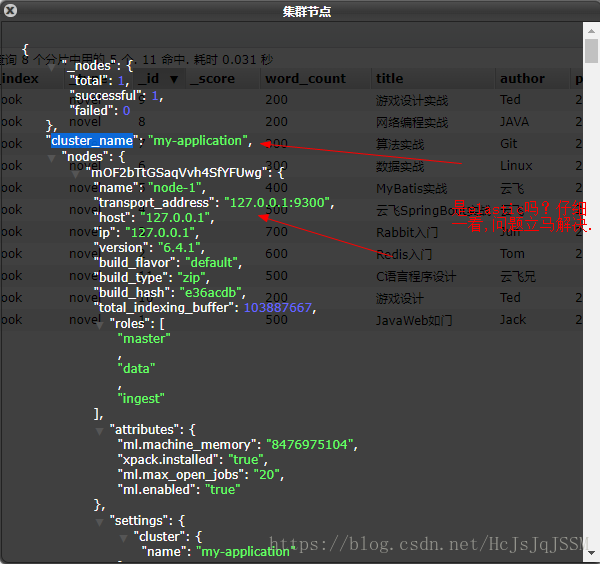Click author Git cell in background table
The image size is (600, 564).
[x=509, y=144]
